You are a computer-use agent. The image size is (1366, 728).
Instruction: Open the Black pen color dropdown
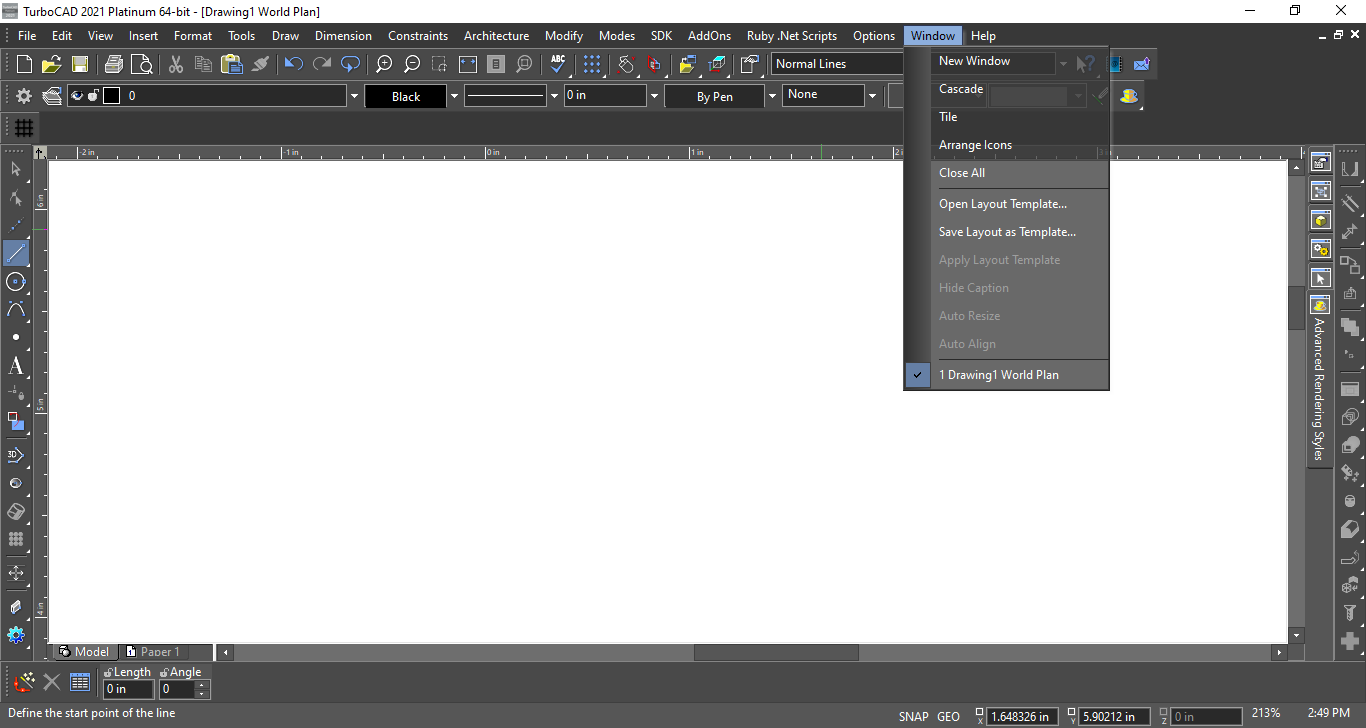[x=454, y=97]
